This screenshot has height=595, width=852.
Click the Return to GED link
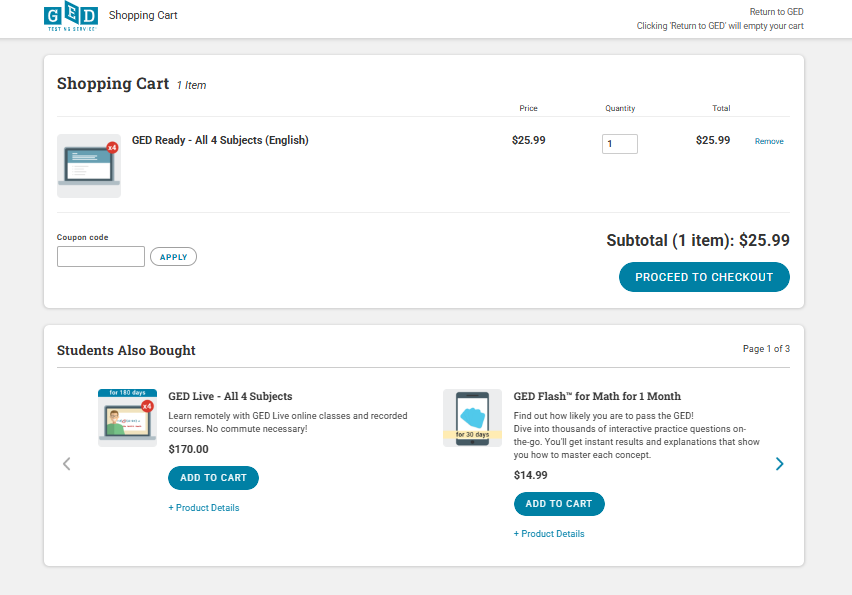[776, 12]
